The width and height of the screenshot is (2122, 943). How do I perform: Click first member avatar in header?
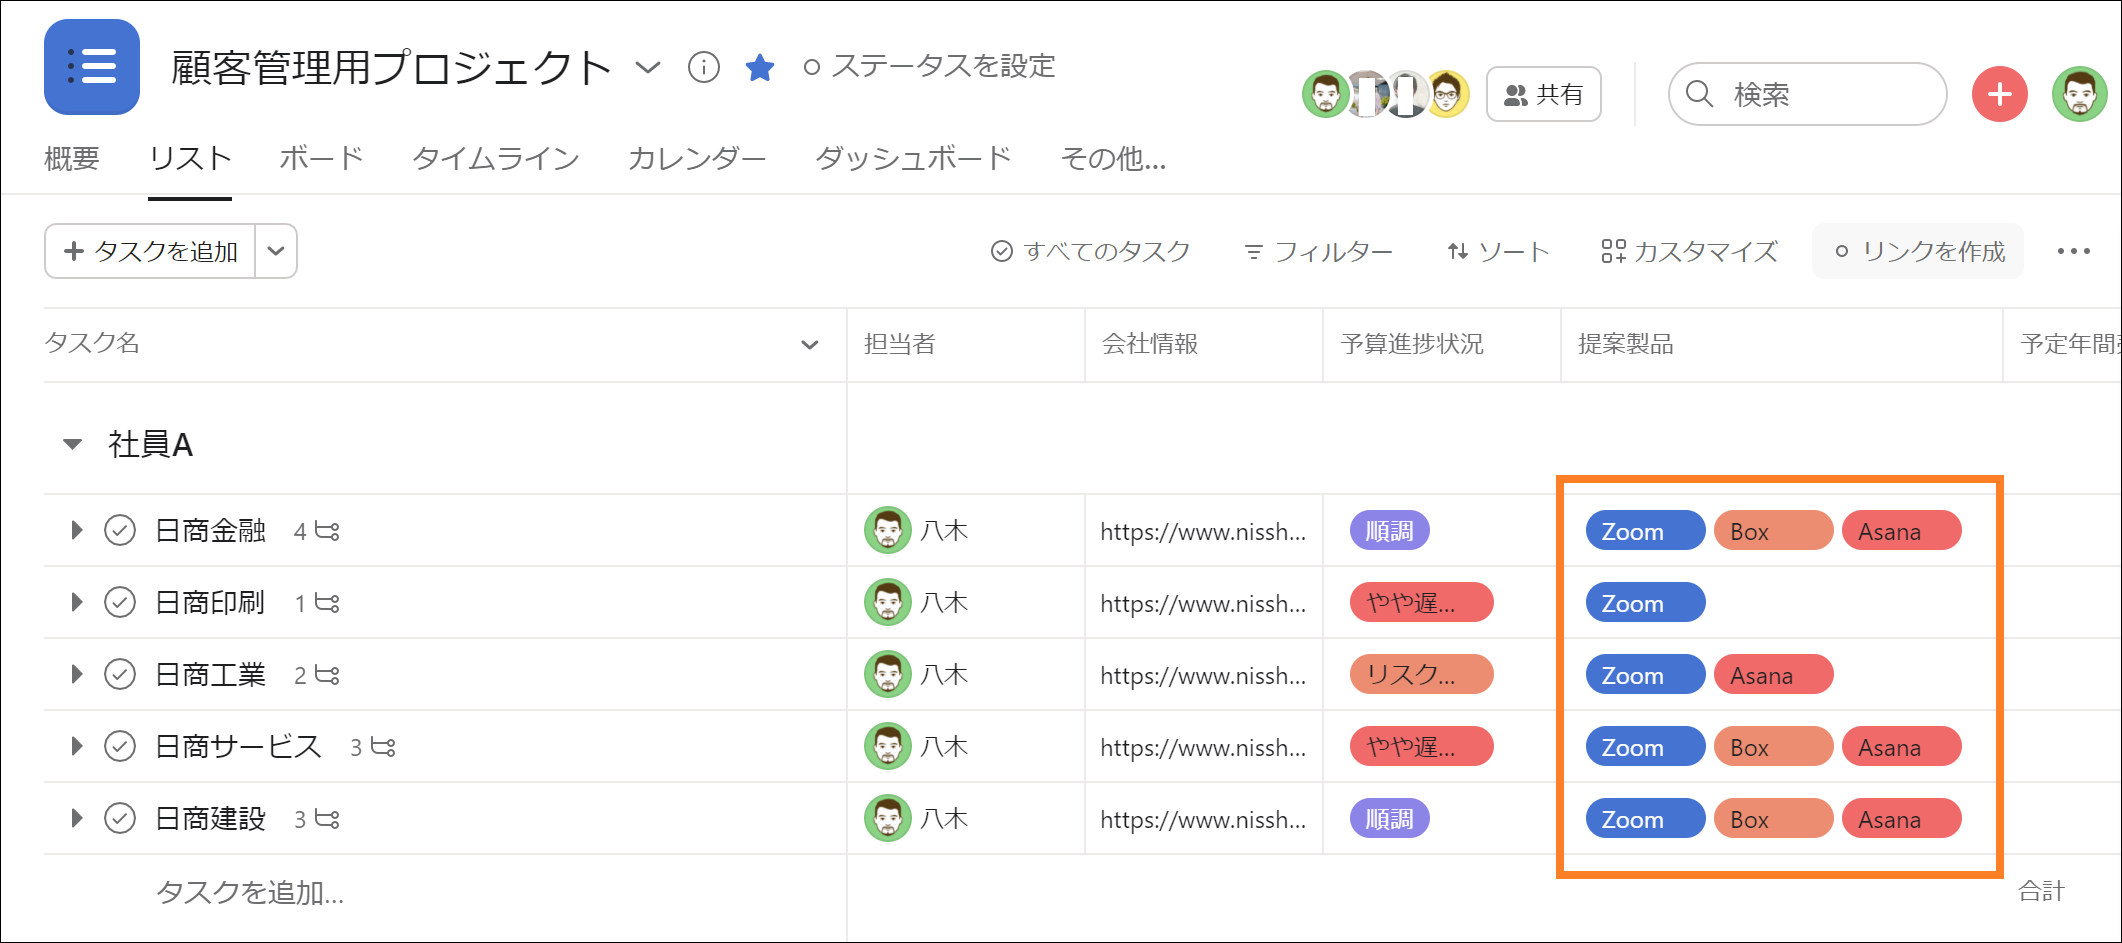(1325, 94)
